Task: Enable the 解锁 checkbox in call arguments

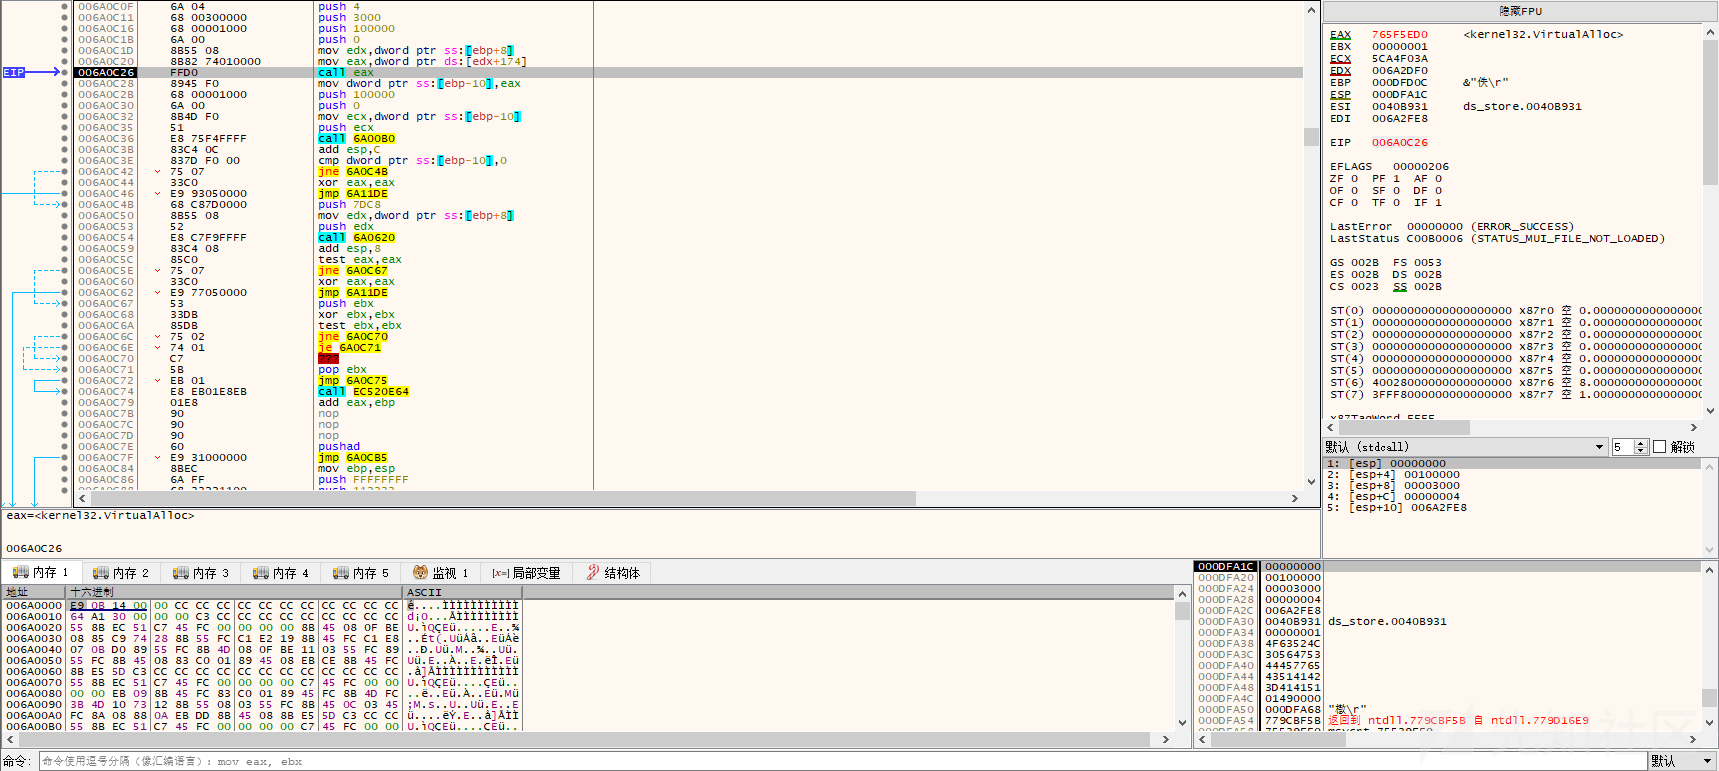Action: coord(1660,447)
